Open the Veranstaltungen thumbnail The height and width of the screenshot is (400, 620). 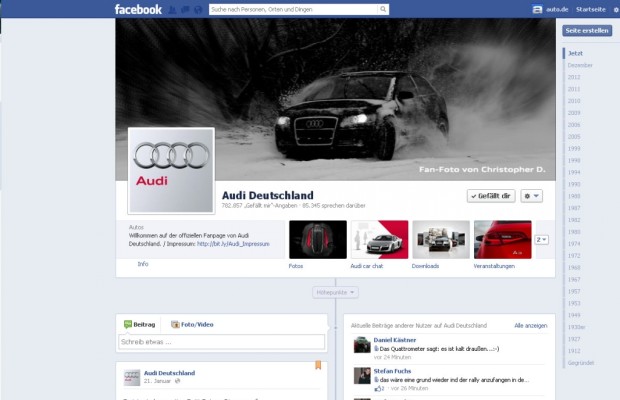click(503, 240)
